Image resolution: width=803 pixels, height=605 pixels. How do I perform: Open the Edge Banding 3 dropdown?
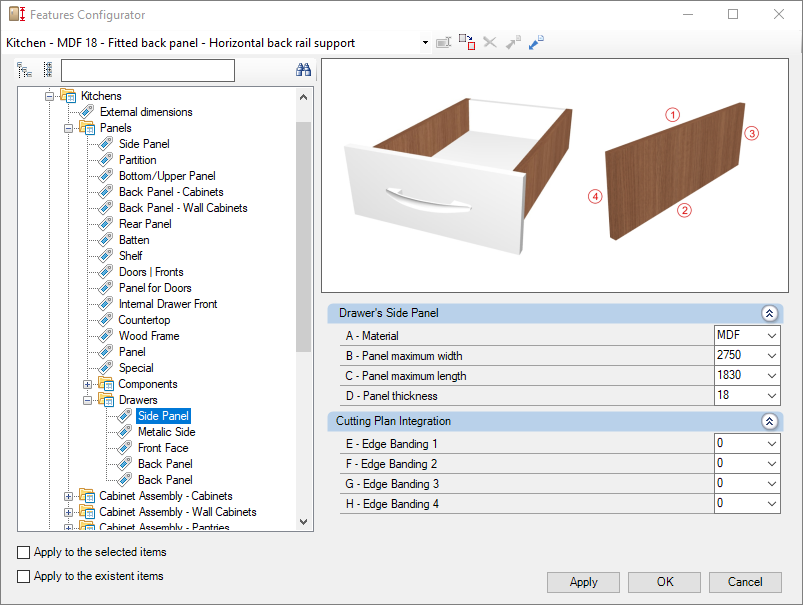point(771,484)
